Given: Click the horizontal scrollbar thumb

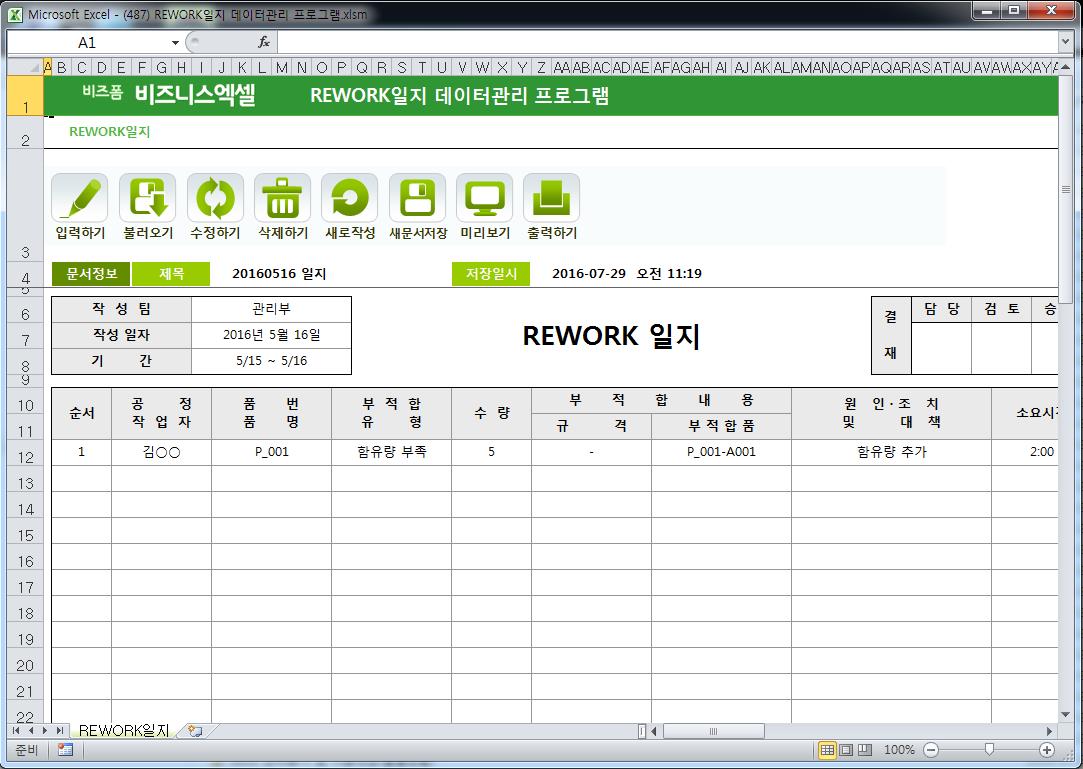Looking at the screenshot, I should pyautogui.click(x=713, y=731).
